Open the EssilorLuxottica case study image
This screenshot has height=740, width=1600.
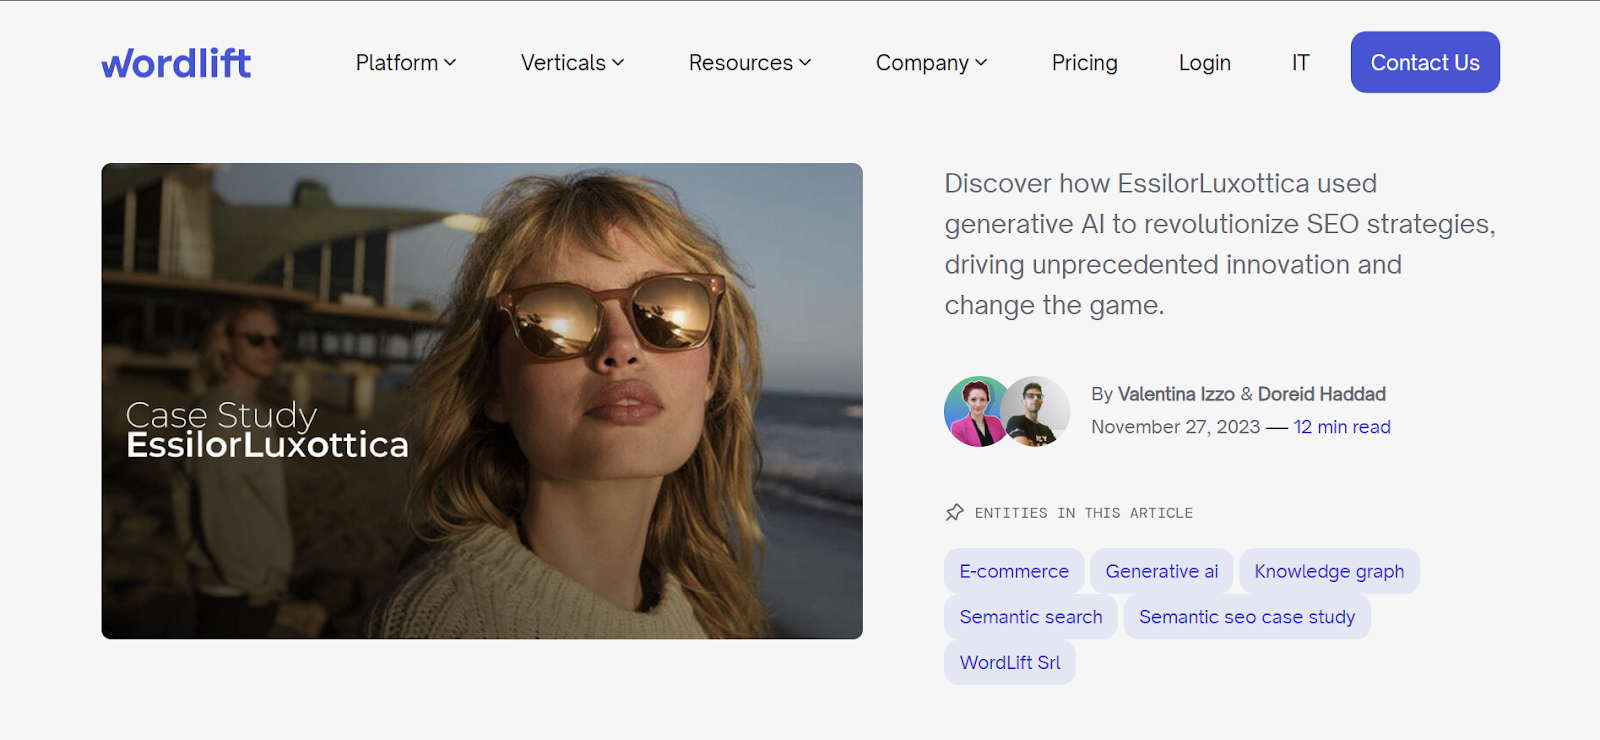pyautogui.click(x=482, y=401)
